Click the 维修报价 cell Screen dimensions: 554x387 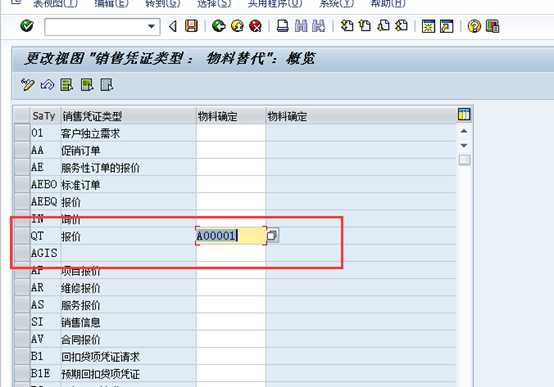[x=128, y=288]
